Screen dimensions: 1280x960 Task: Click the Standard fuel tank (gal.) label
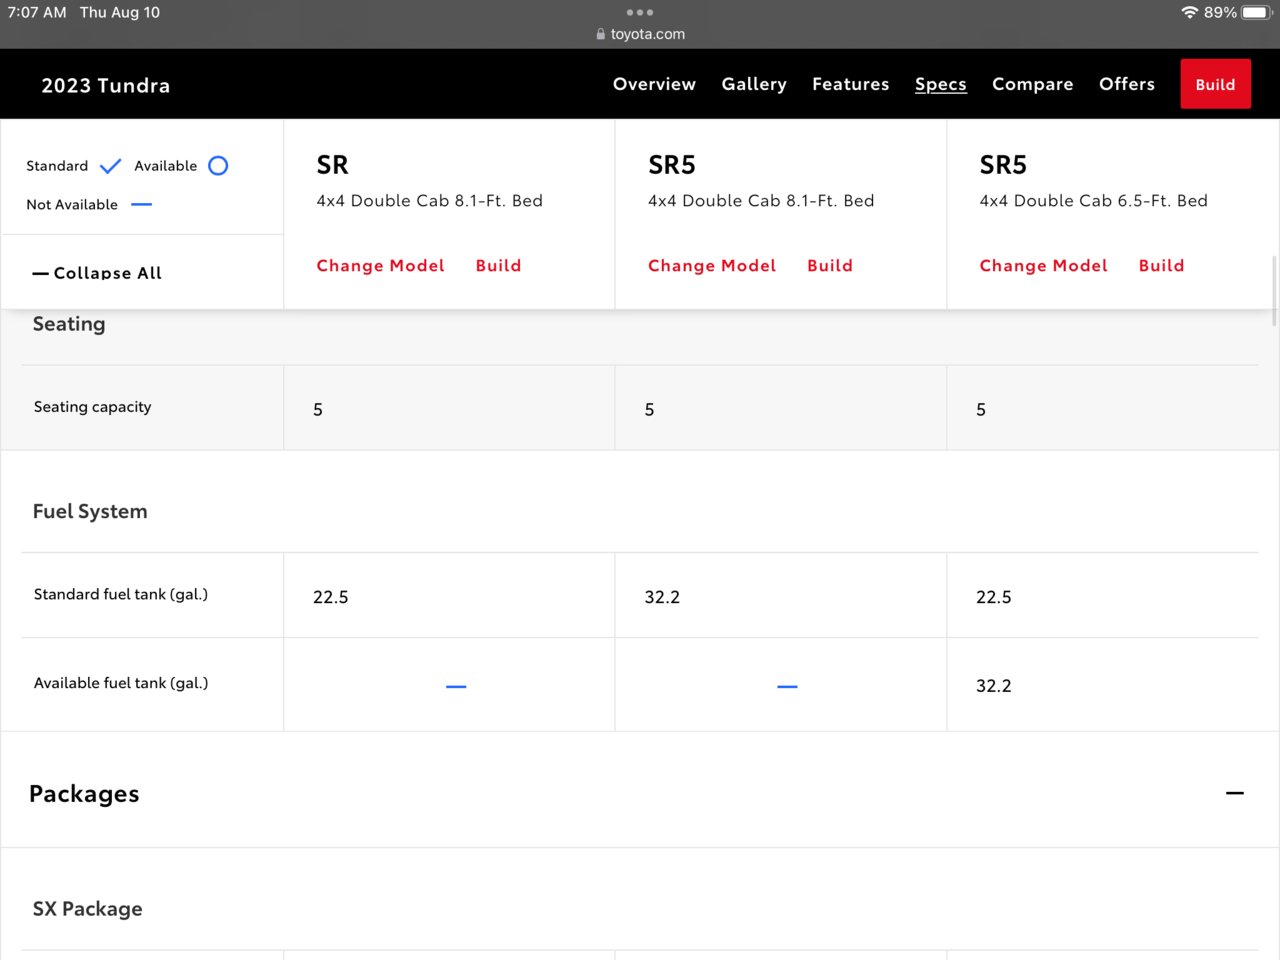tap(120, 594)
